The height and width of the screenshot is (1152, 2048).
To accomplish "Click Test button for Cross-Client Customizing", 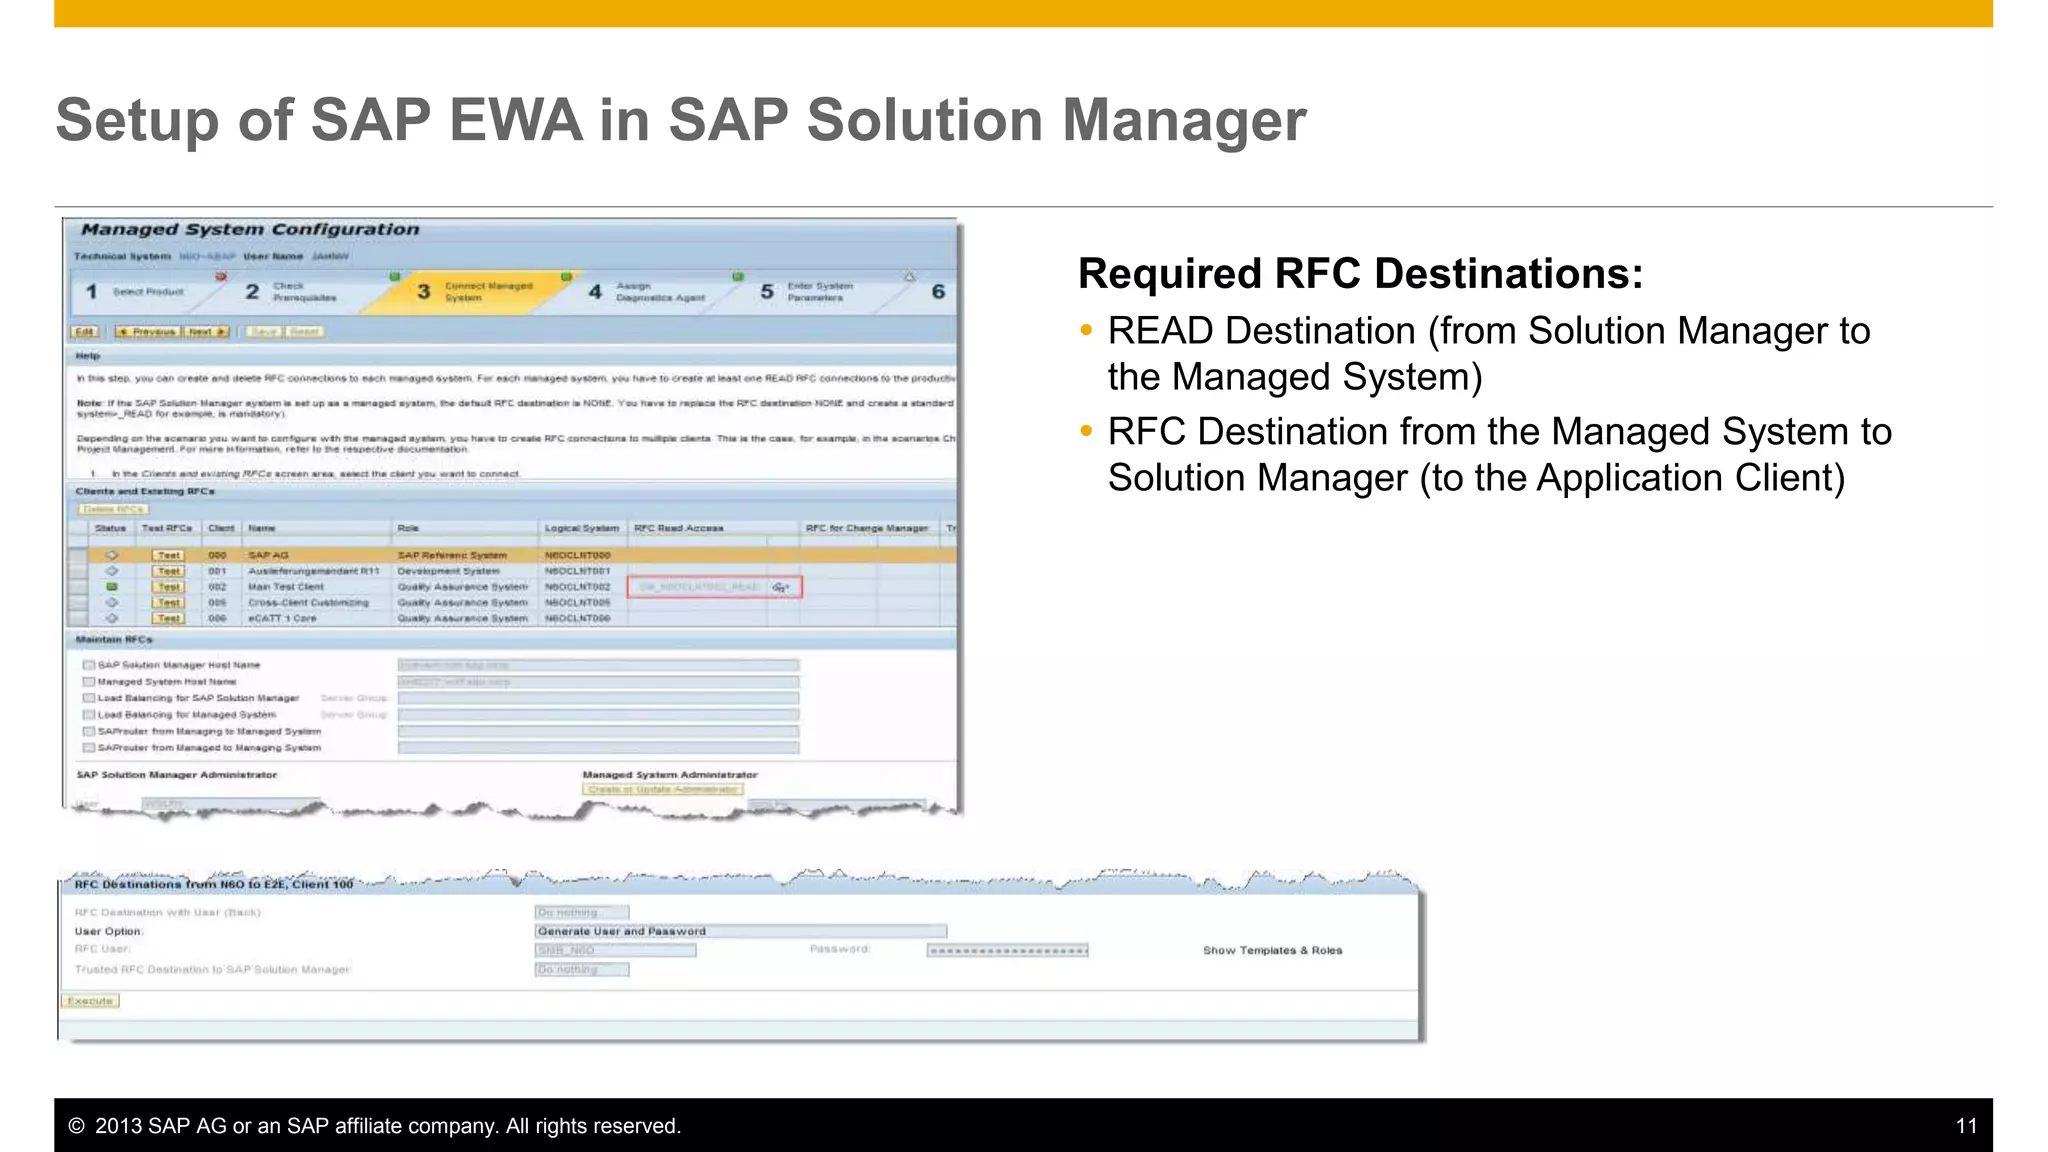I will (x=168, y=603).
